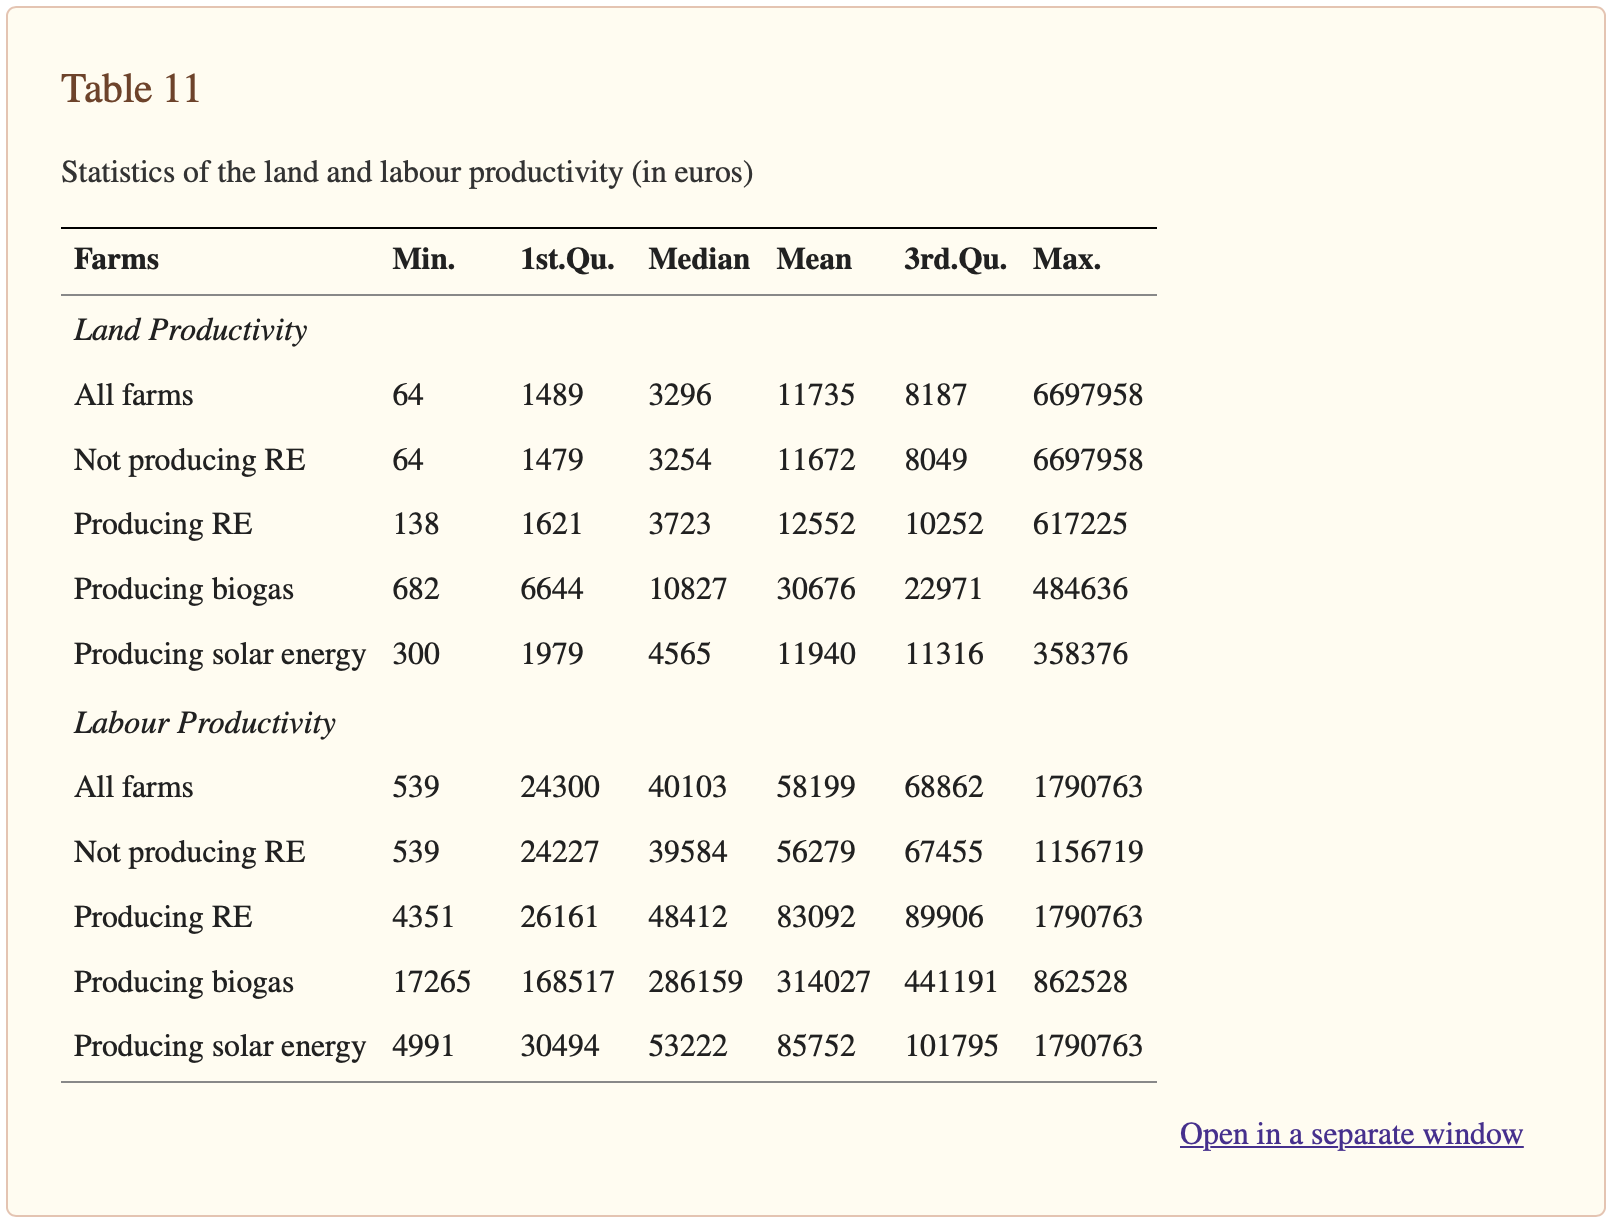The width and height of the screenshot is (1612, 1224).
Task: Click the land productivity mean value 11735
Action: tap(815, 395)
